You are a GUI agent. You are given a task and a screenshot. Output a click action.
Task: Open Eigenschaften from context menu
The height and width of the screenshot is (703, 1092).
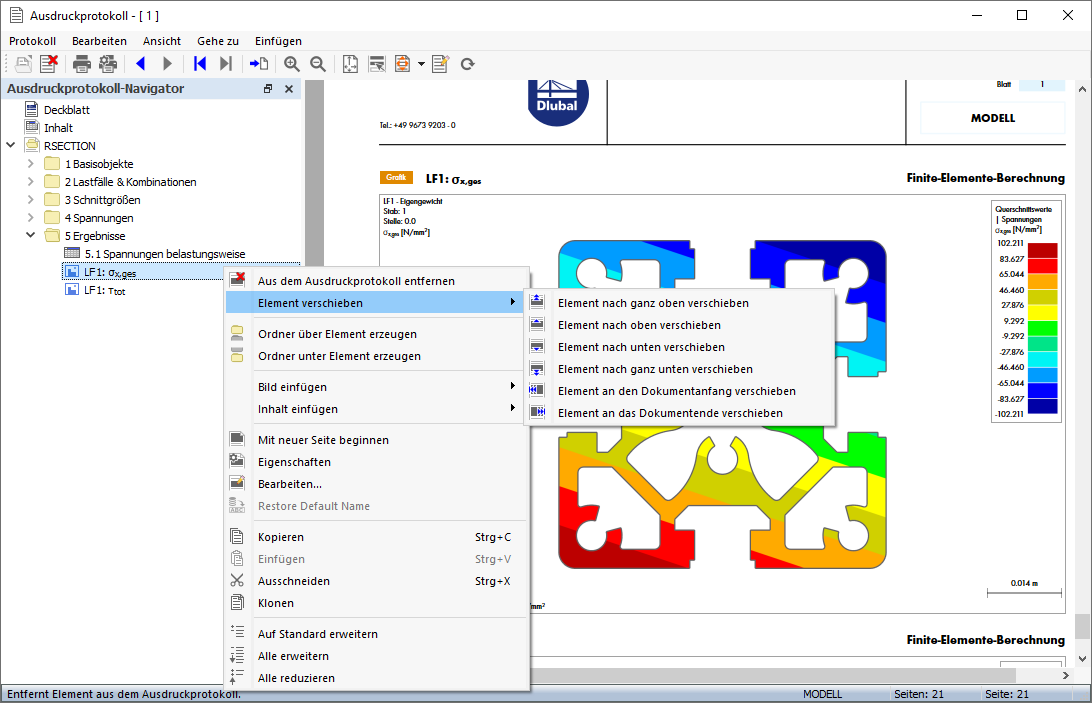click(376, 462)
